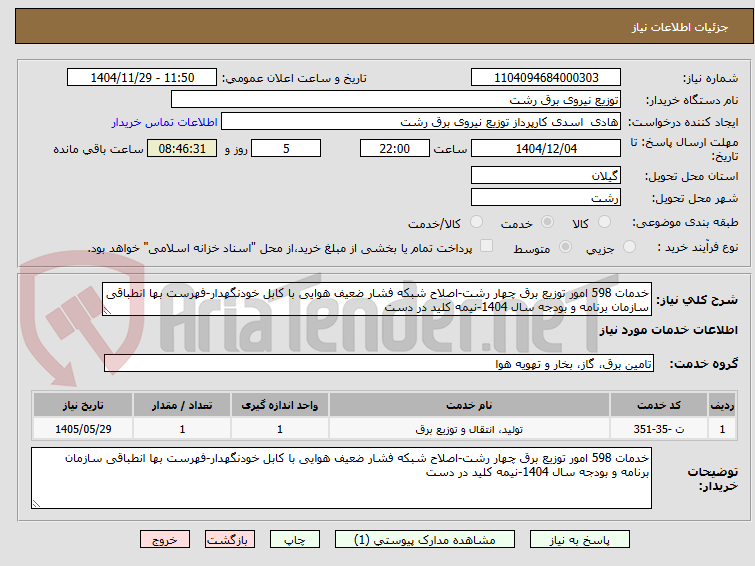
Task: Click the اطلاعات خدمات مورد نیاز heading
Action: (668, 330)
